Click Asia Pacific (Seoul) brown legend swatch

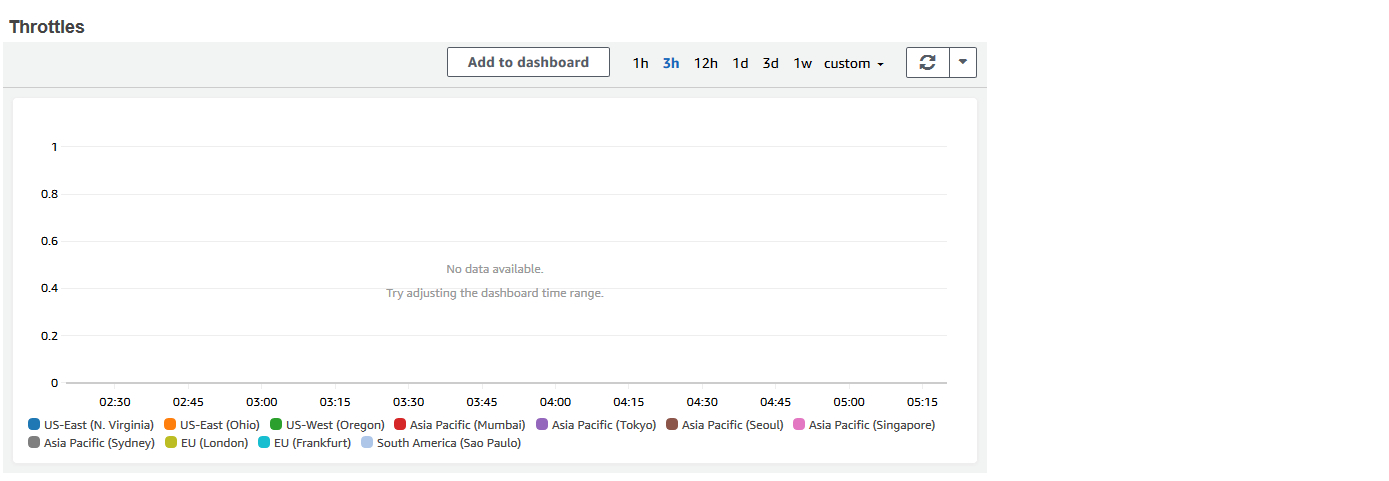(x=672, y=425)
